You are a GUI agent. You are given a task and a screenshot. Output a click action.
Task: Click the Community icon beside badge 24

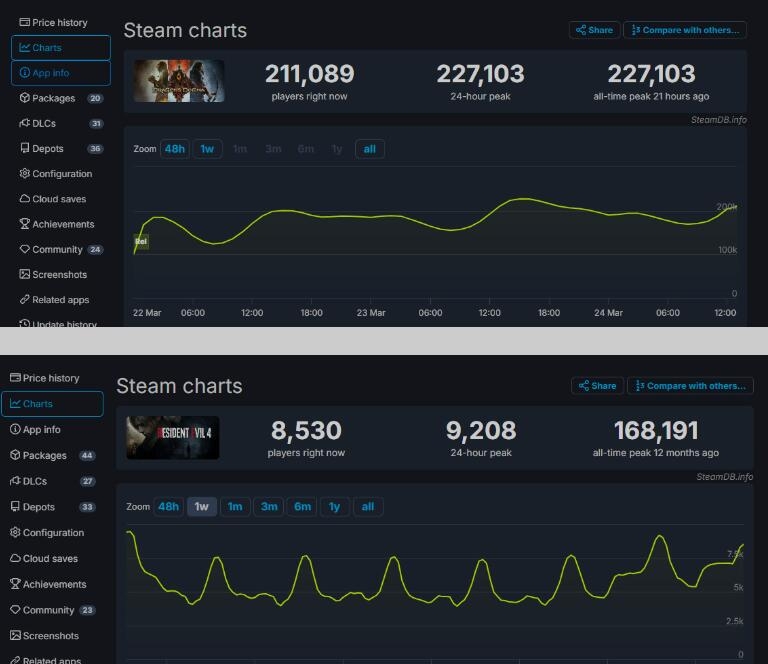[x=24, y=249]
